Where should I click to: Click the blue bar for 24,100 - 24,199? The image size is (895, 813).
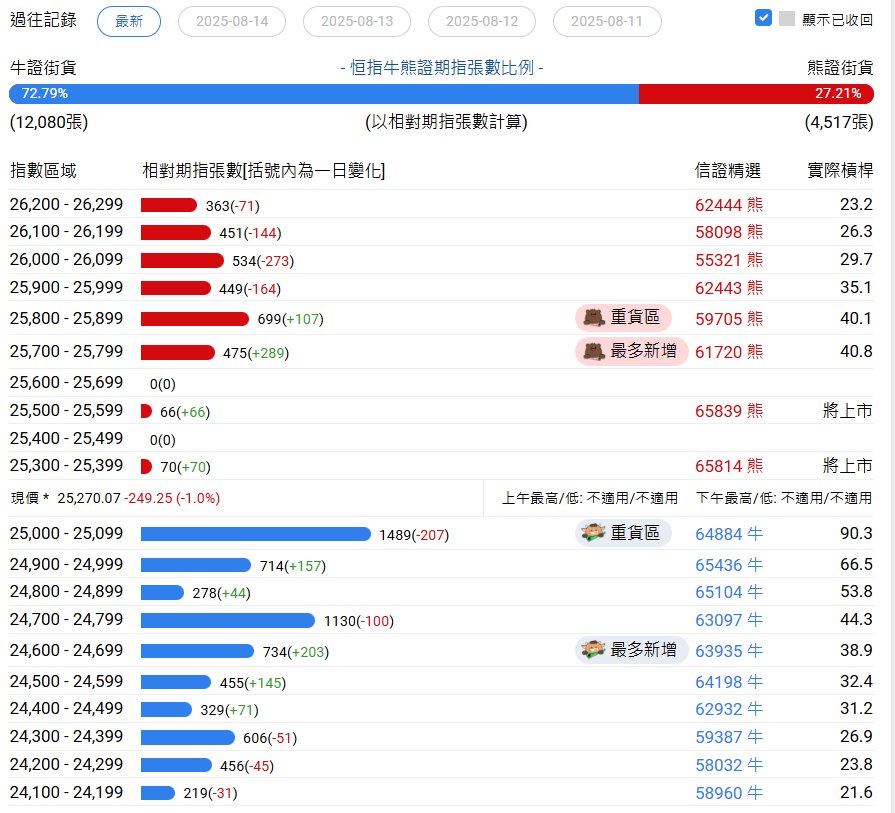(158, 793)
